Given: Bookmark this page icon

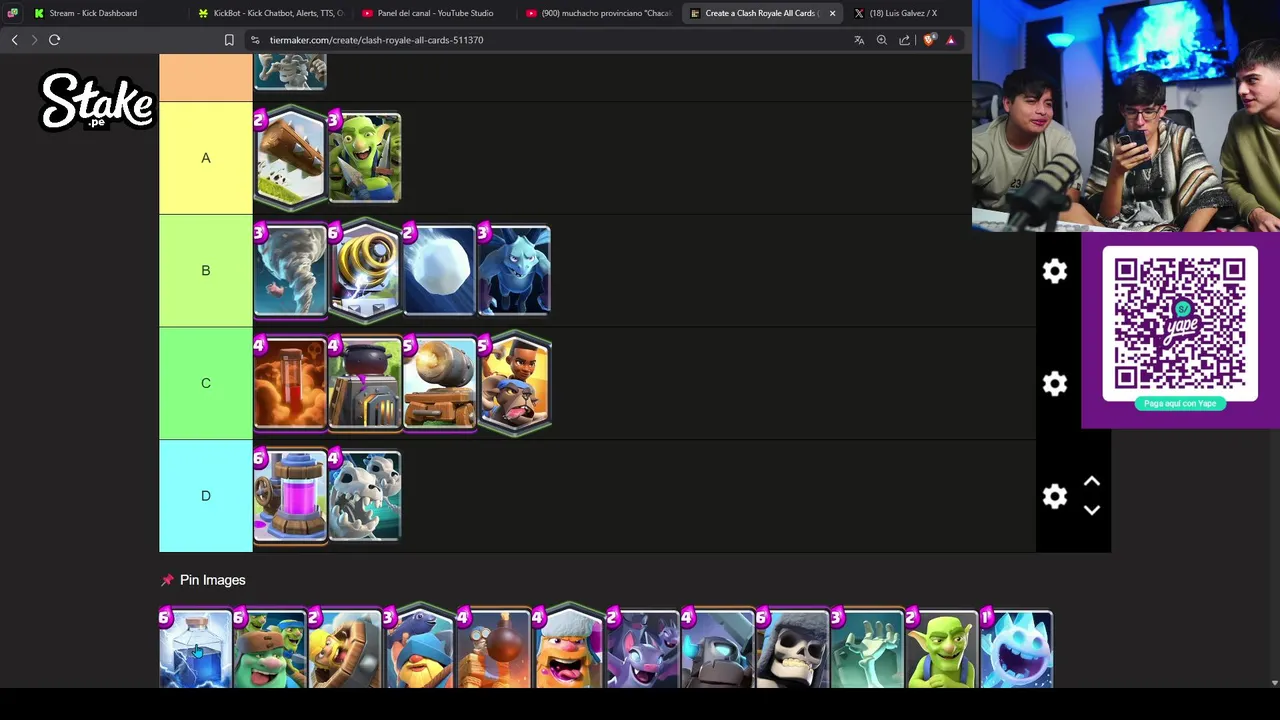Looking at the screenshot, I should (229, 40).
